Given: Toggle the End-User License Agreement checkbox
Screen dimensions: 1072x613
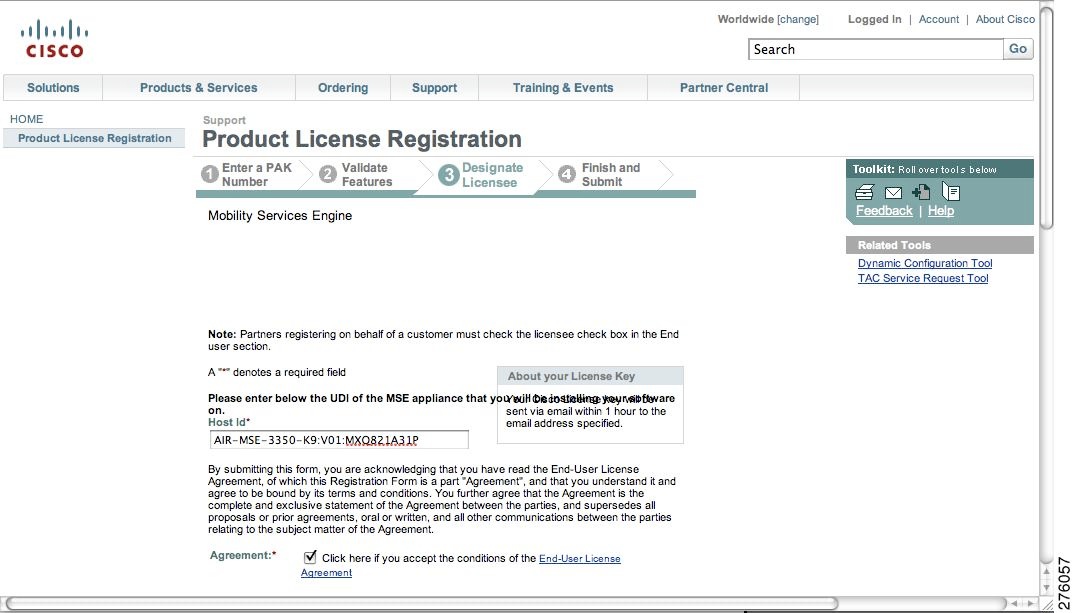Looking at the screenshot, I should [x=310, y=557].
